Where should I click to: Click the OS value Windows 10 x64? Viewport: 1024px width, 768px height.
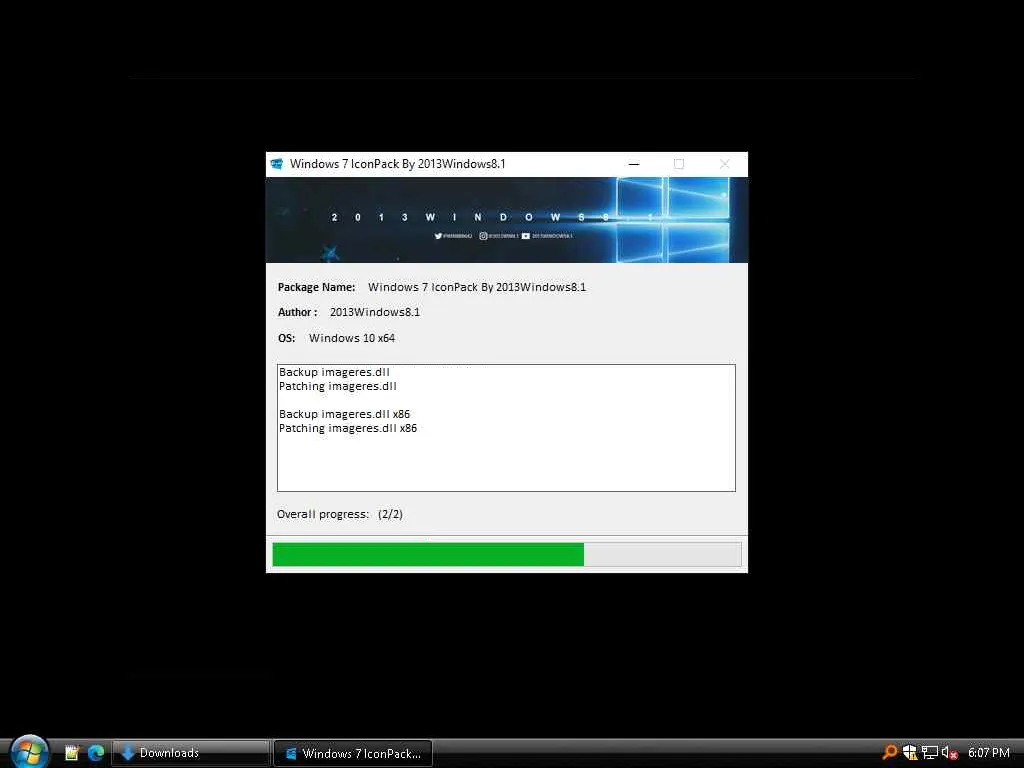pos(352,338)
